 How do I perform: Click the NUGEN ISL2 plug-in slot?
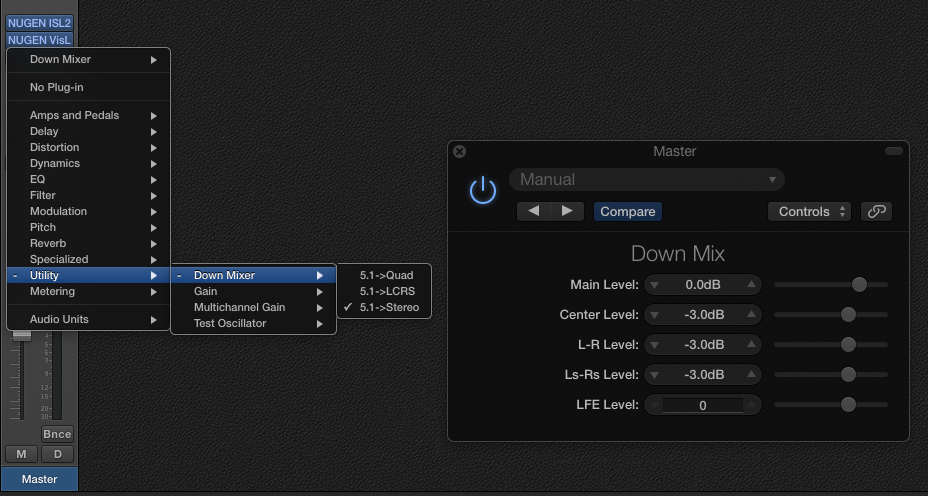pyautogui.click(x=40, y=23)
